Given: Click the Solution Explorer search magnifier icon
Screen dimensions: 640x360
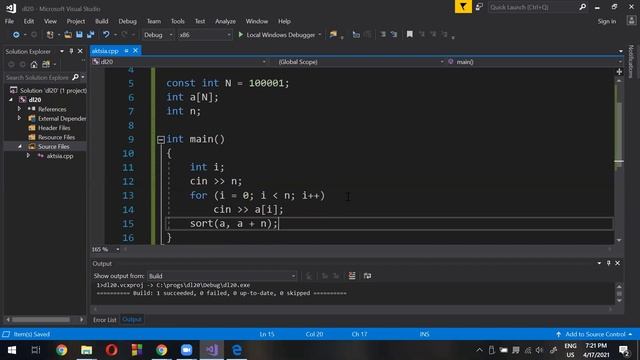Looking at the screenshot, I should click(x=75, y=77).
